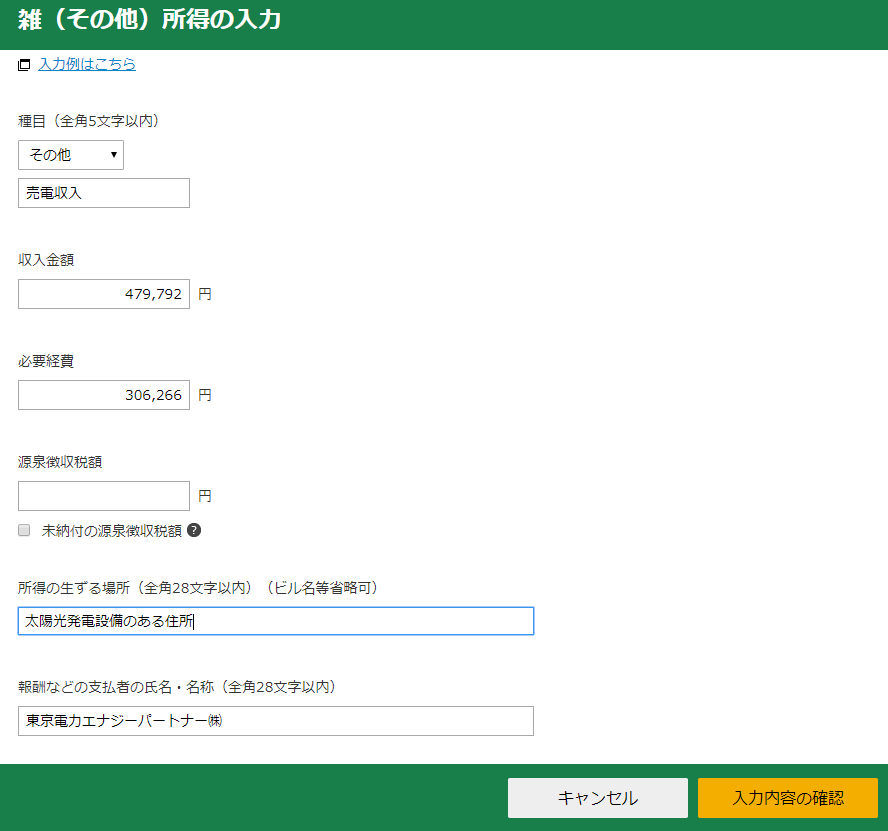Click the 収入金額 label text
Image resolution: width=888 pixels, height=831 pixels.
[x=46, y=259]
